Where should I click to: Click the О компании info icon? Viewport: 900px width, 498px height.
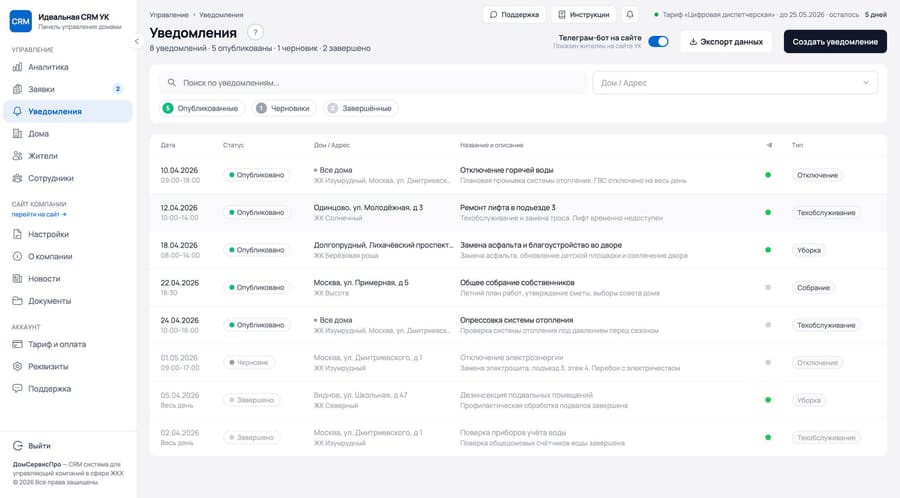[17, 256]
